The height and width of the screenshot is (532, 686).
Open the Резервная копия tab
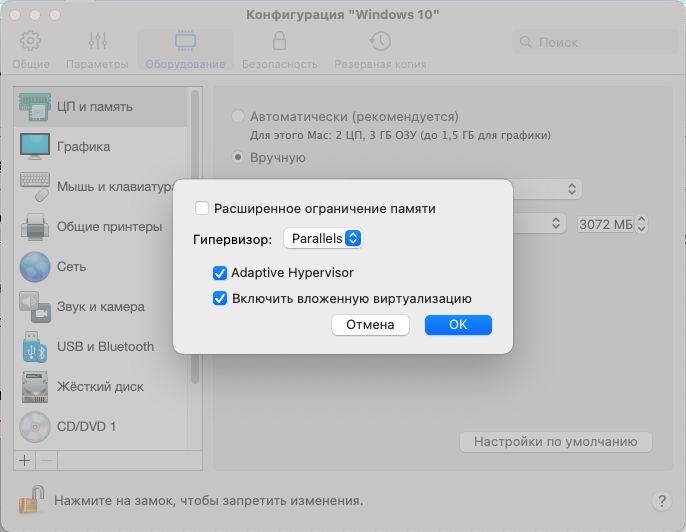coord(379,51)
